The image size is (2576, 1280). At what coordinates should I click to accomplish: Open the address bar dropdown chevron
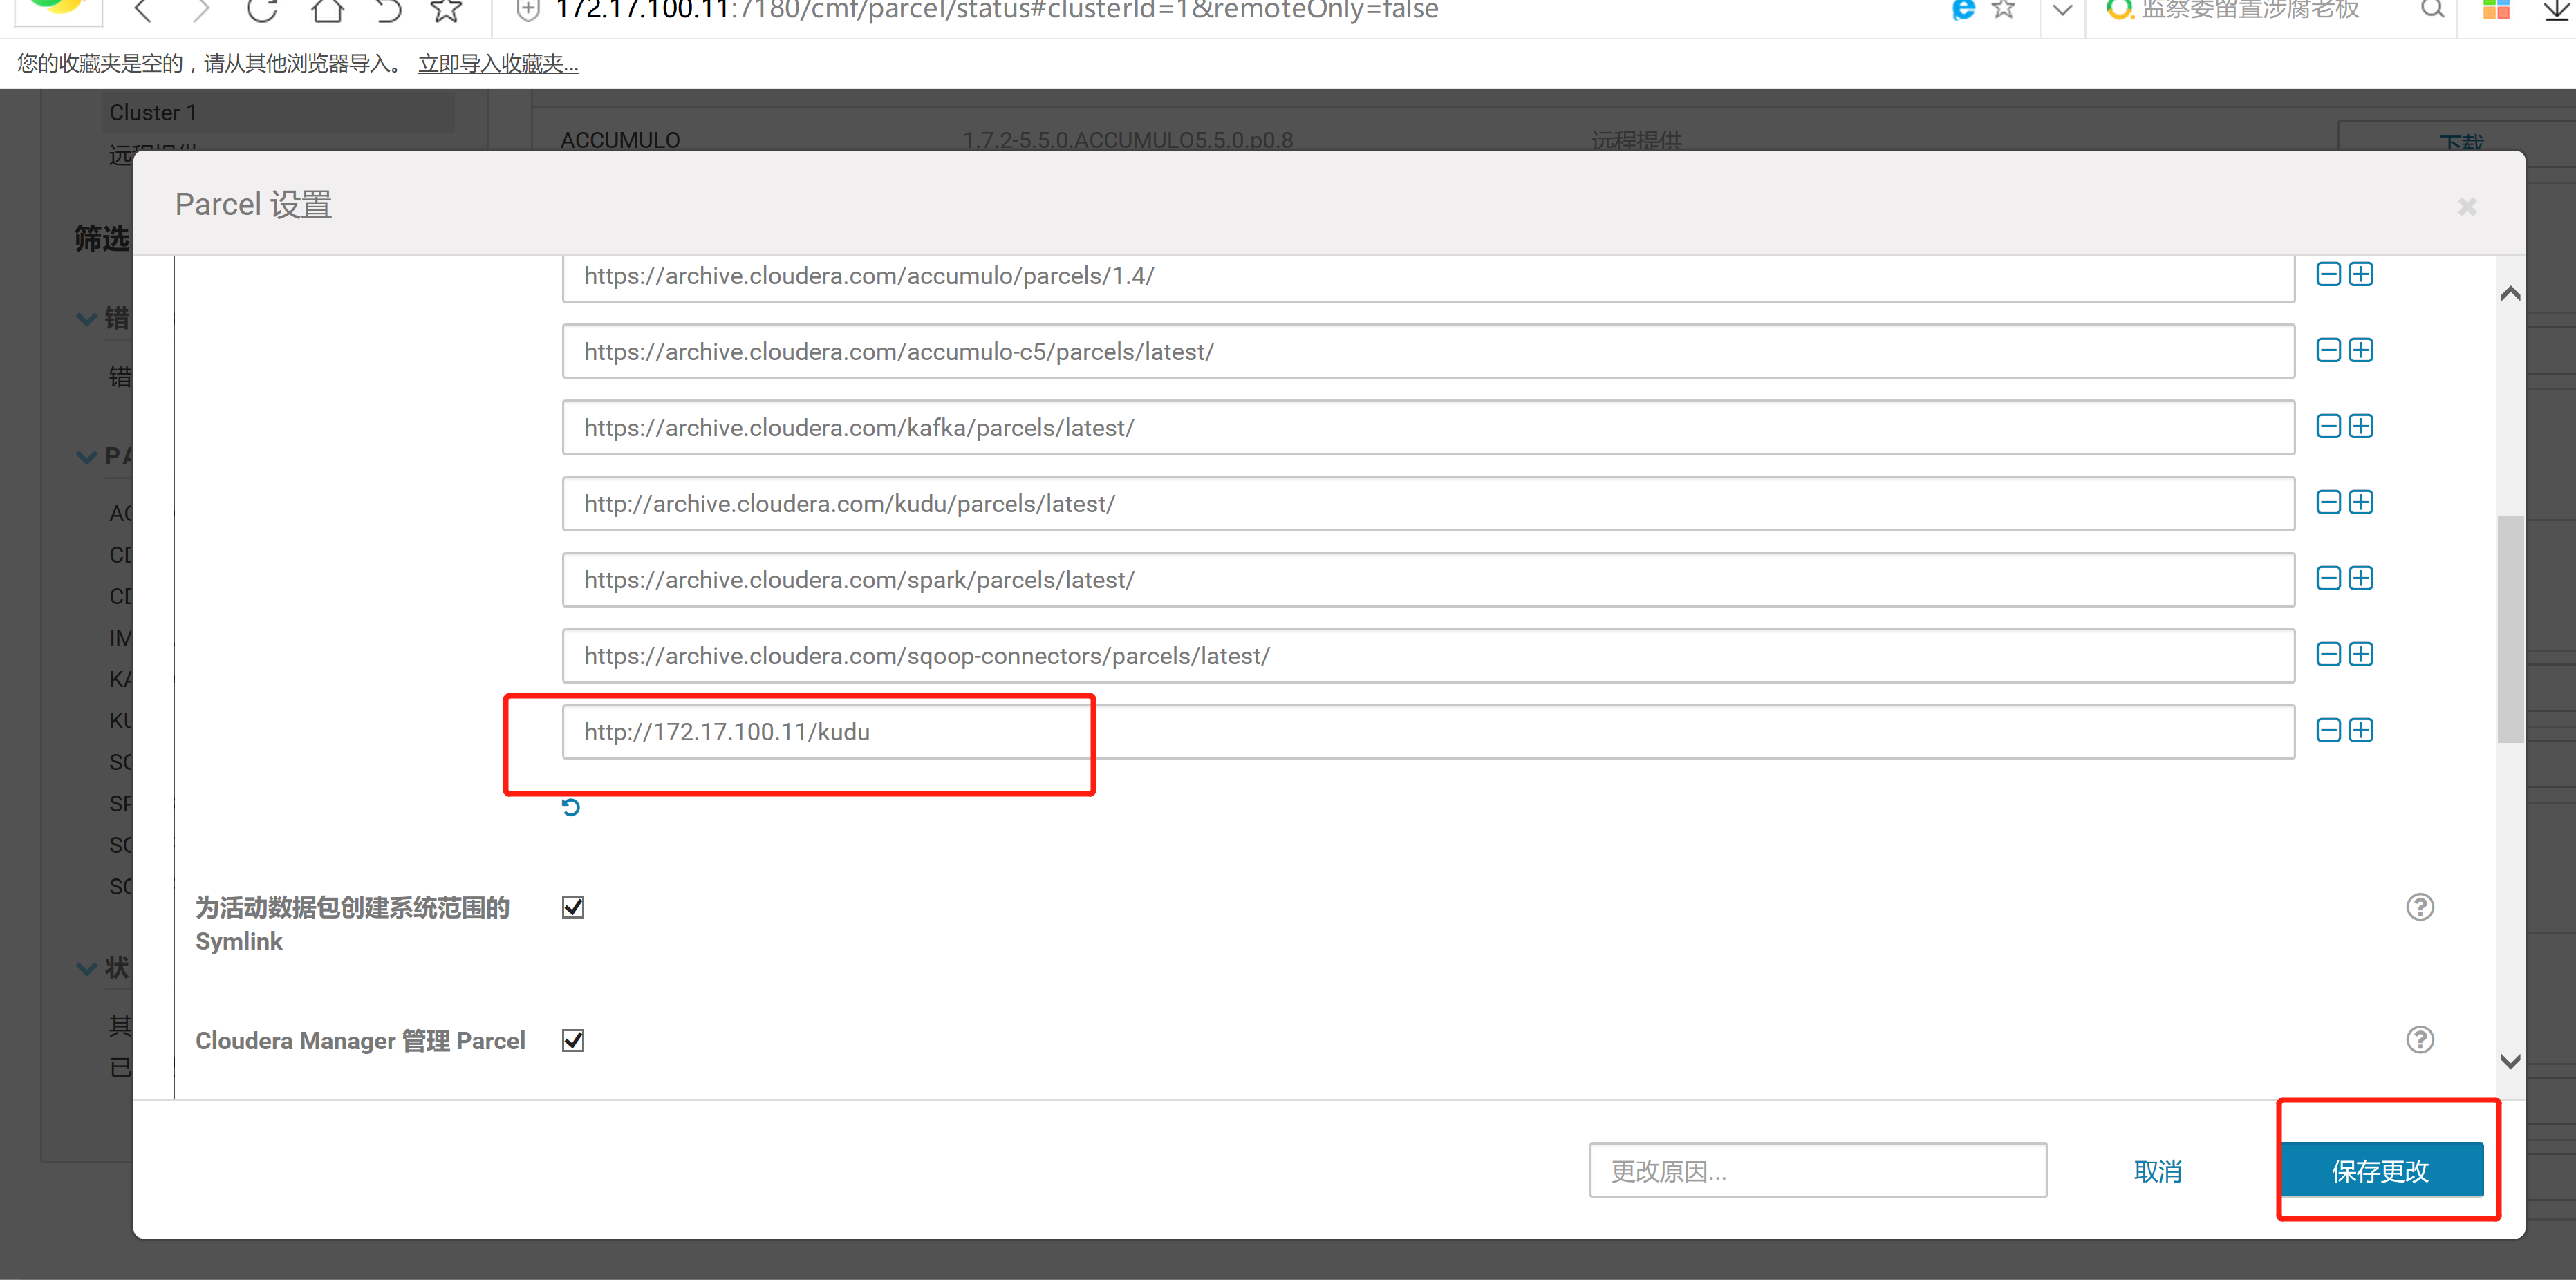(2061, 10)
